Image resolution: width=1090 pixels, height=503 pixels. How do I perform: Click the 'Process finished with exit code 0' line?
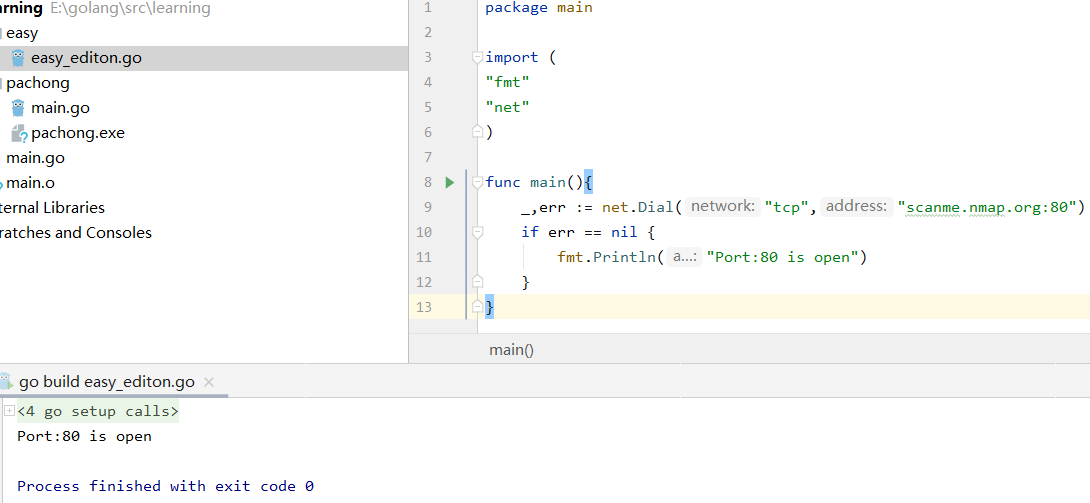coord(165,486)
